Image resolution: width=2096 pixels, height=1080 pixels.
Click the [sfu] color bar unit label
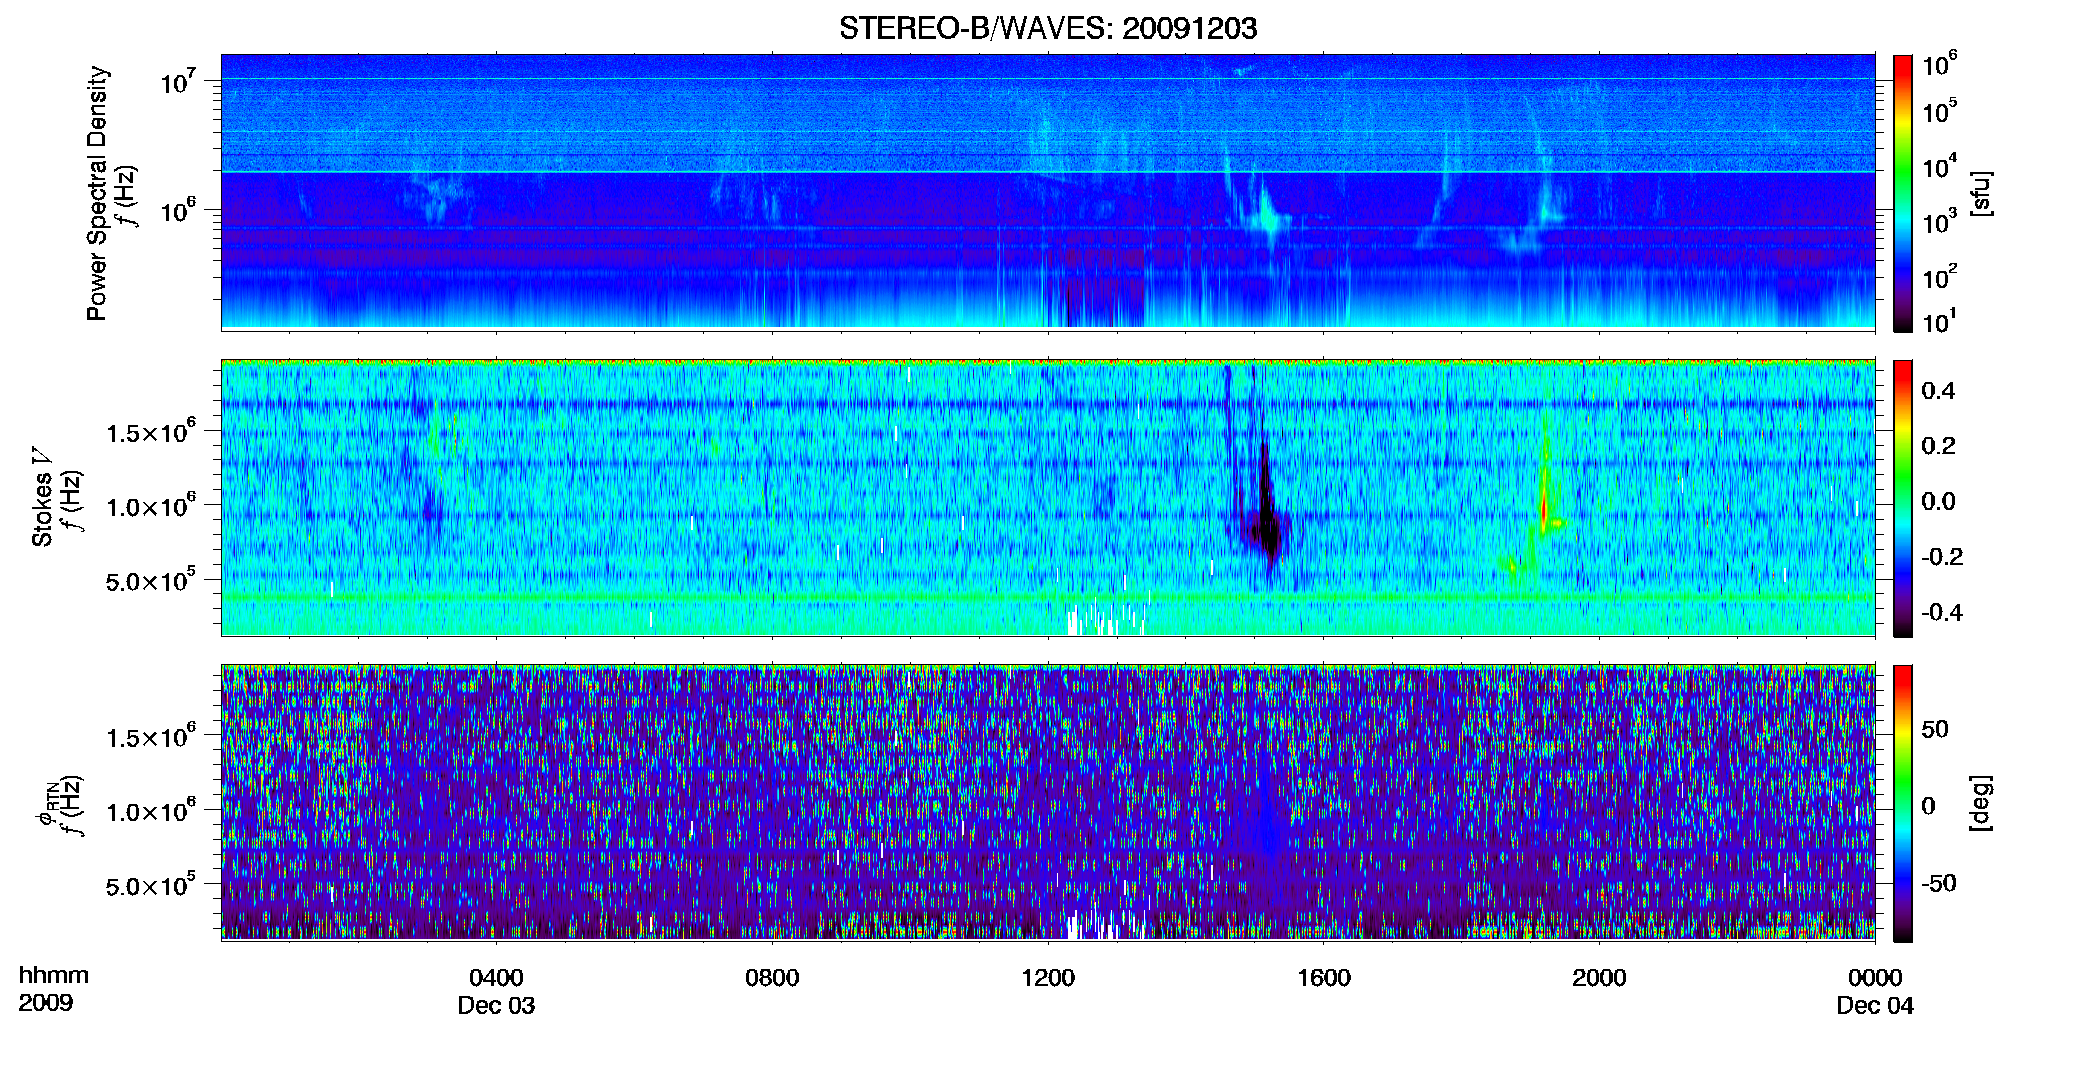(1981, 193)
